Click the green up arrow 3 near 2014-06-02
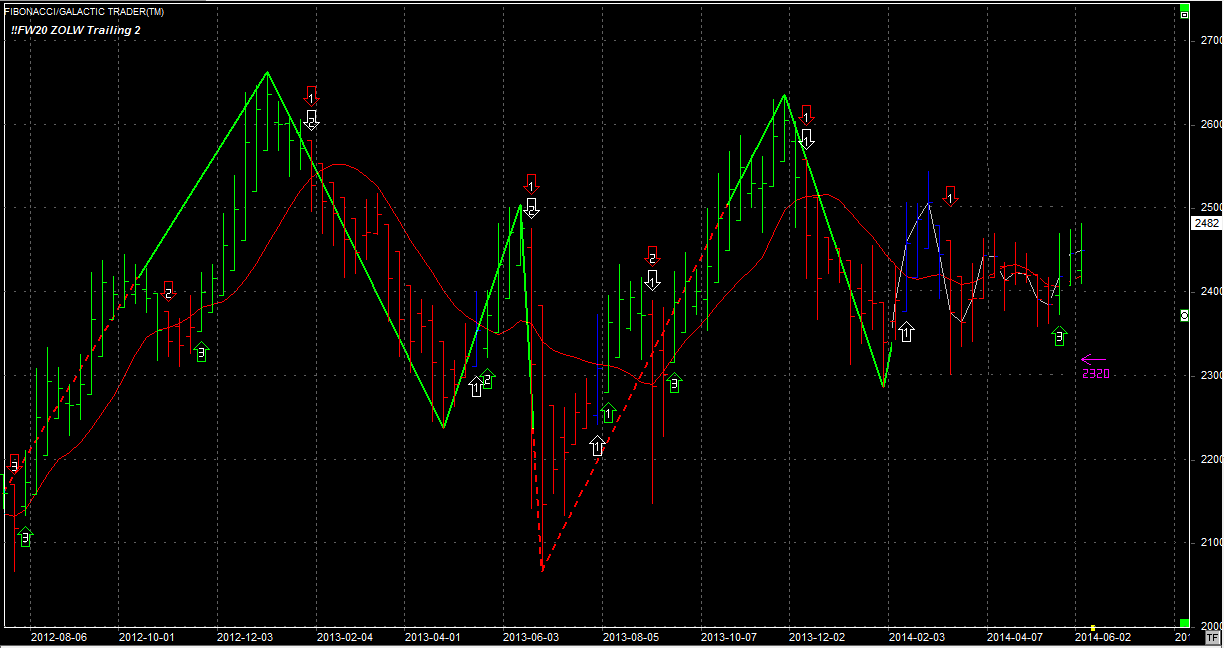This screenshot has height=648, width=1224. pos(1060,336)
